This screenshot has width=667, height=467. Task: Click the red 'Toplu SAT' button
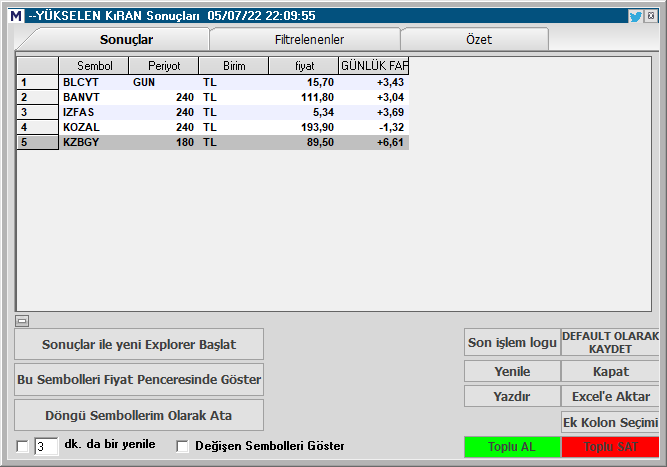[610, 447]
